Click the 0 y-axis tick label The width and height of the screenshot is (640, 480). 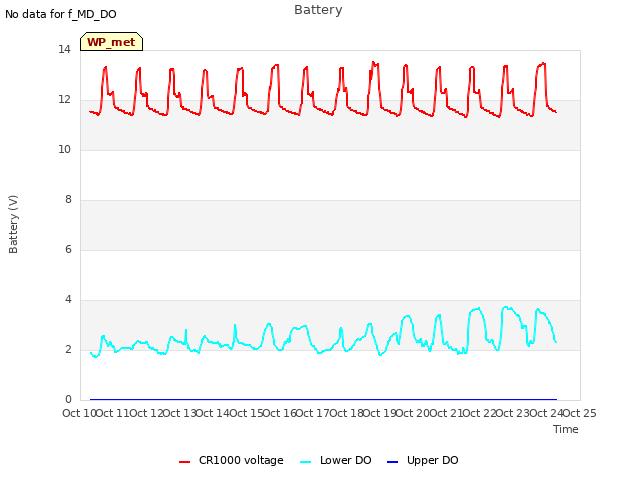pyautogui.click(x=68, y=399)
